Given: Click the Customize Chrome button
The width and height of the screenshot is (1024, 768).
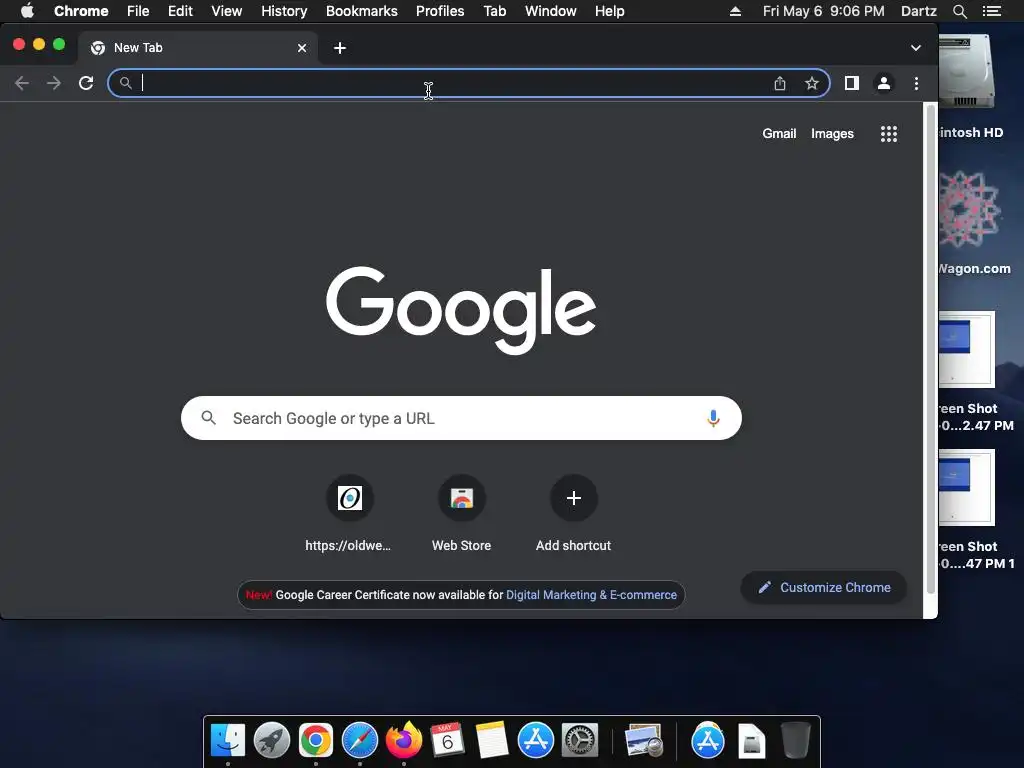Looking at the screenshot, I should (824, 587).
